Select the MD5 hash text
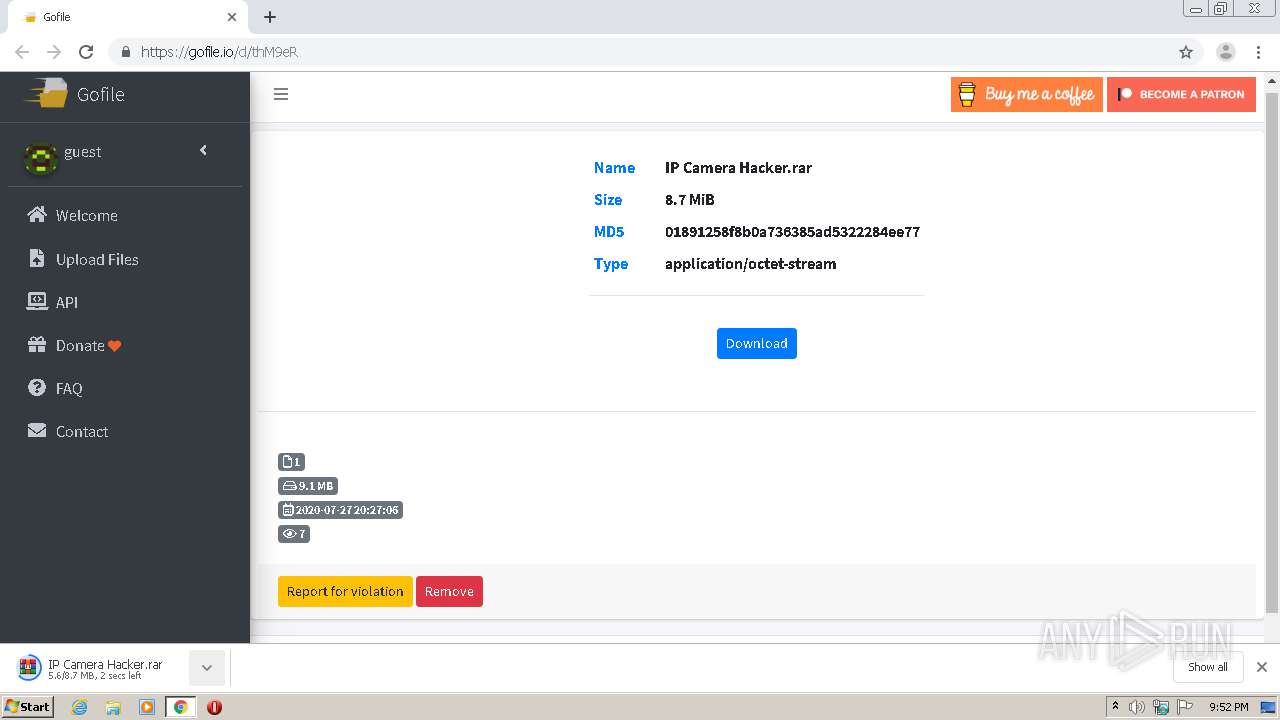Screen dimensions: 1280x720 tap(792, 232)
